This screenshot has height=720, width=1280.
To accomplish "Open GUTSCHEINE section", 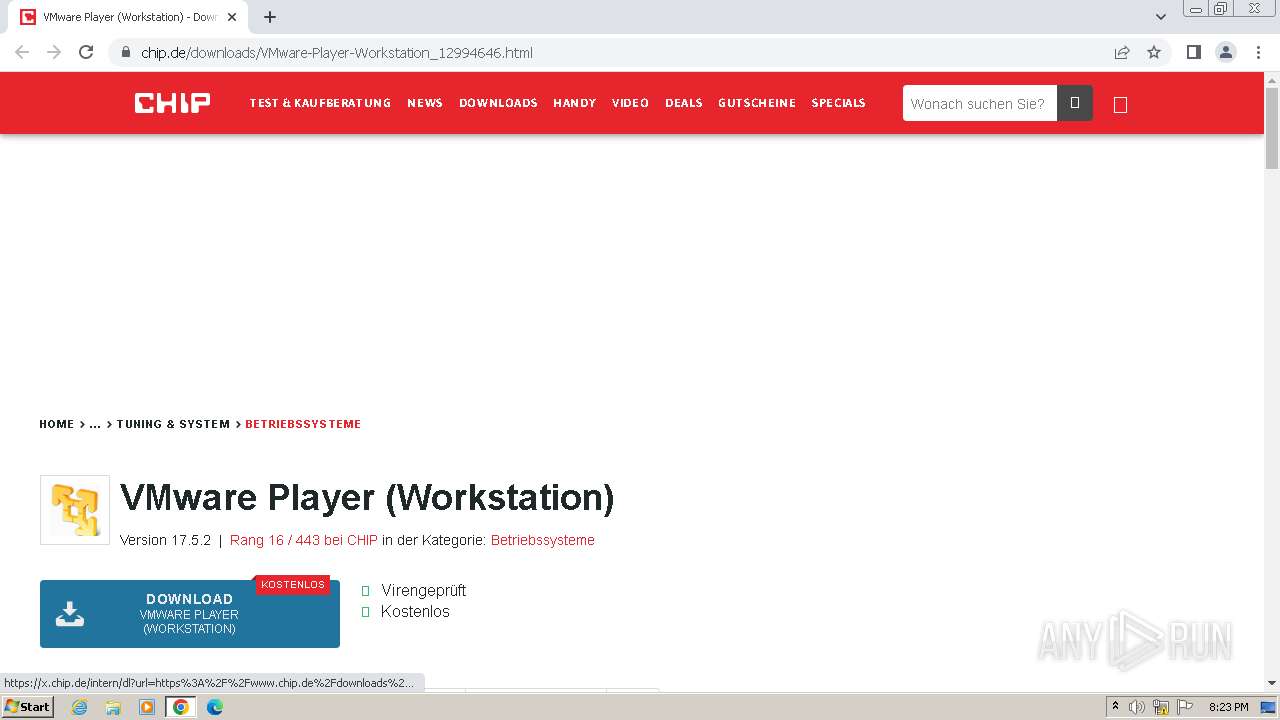I will click(x=757, y=103).
